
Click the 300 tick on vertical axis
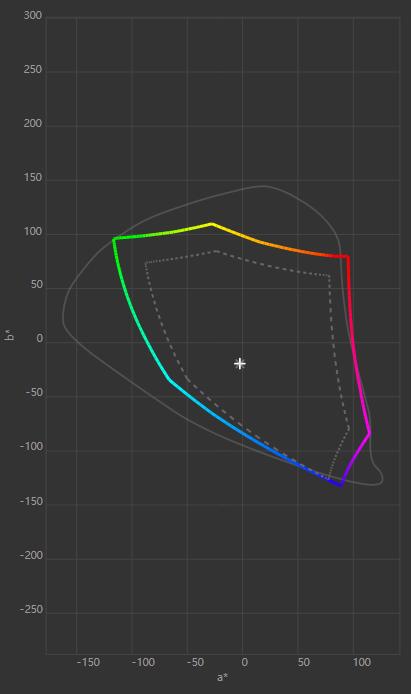(33, 15)
